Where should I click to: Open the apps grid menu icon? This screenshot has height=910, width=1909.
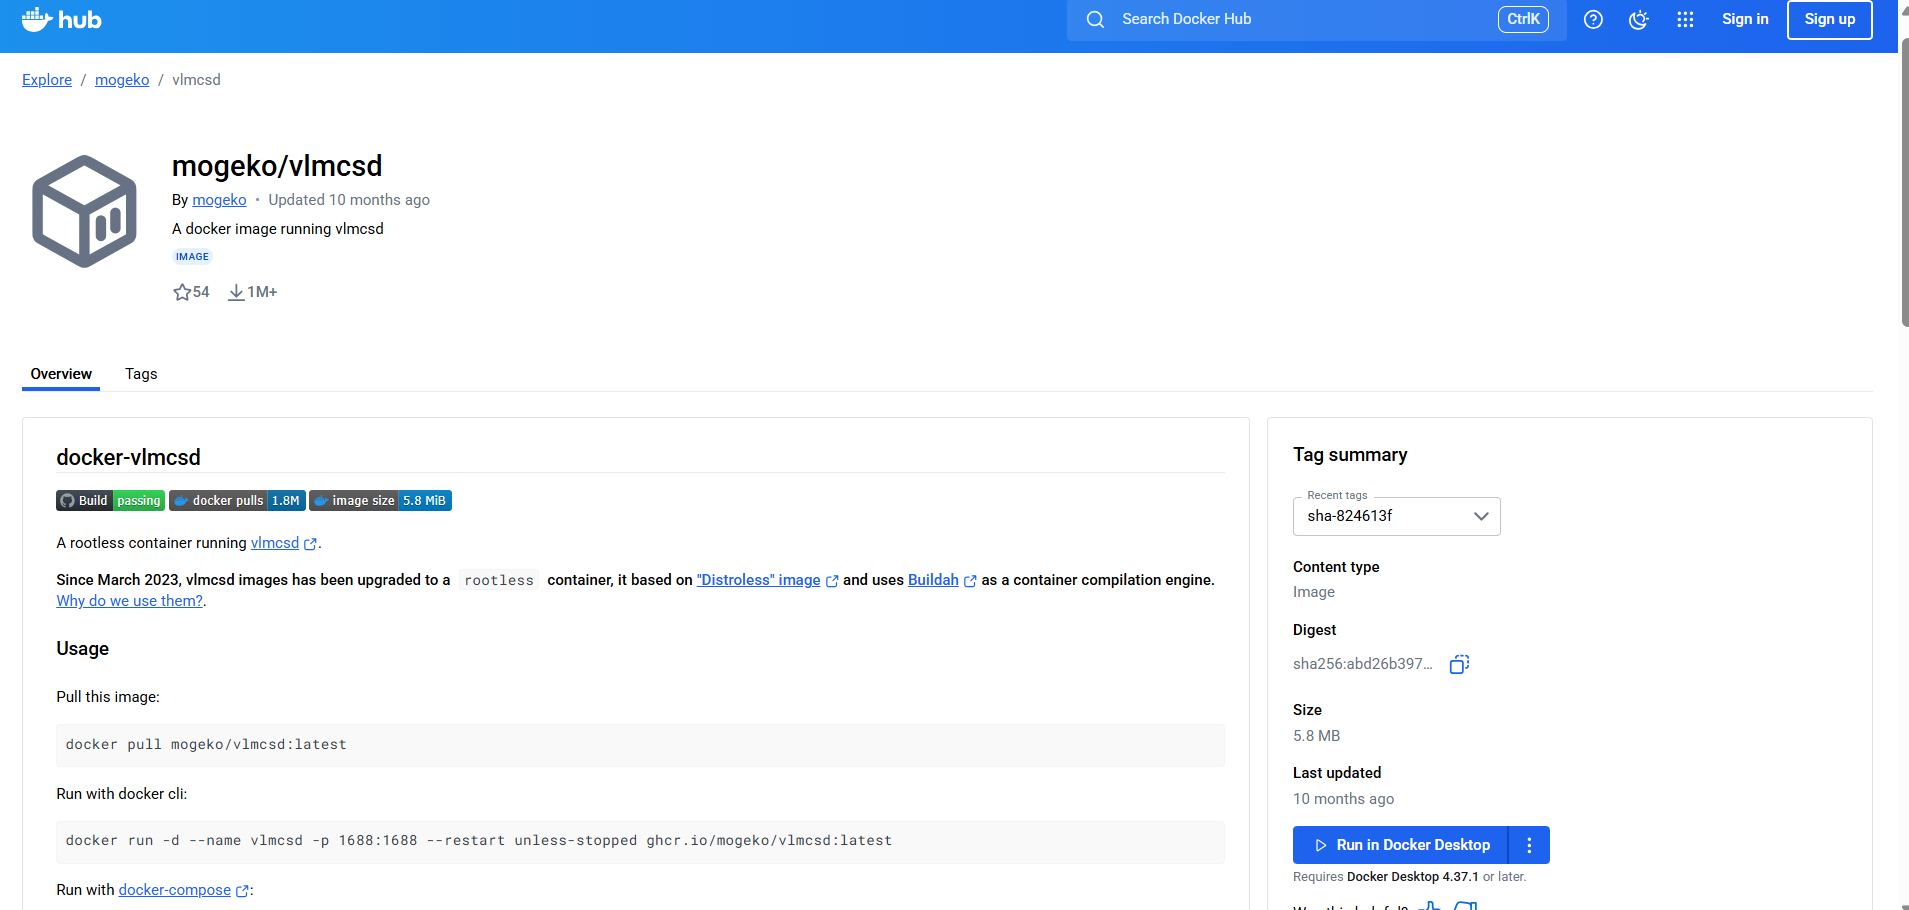coord(1685,19)
